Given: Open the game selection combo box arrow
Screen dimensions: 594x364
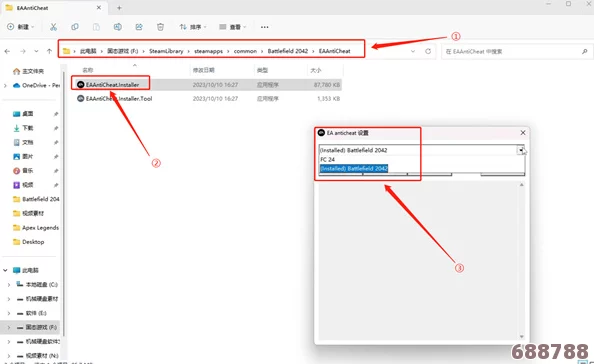Looking at the screenshot, I should [521, 150].
